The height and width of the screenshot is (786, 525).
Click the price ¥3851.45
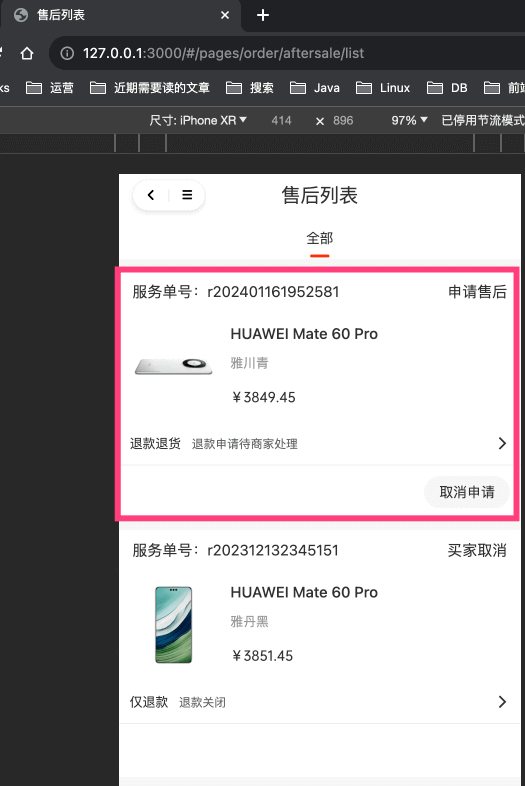[x=262, y=656]
